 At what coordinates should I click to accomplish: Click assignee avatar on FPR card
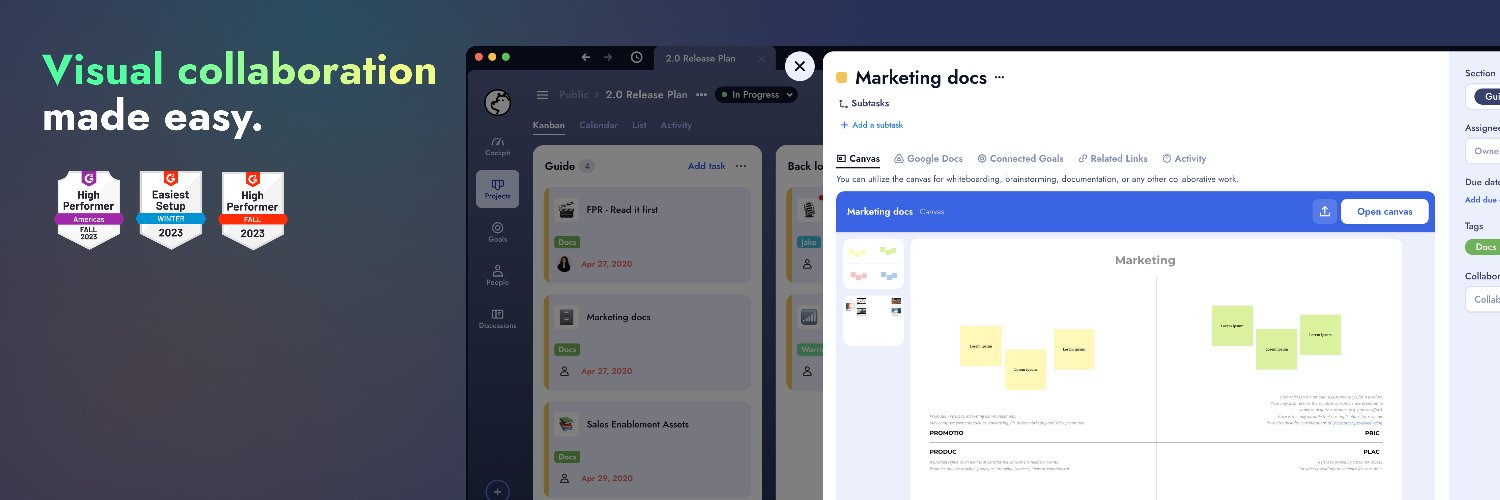(565, 264)
